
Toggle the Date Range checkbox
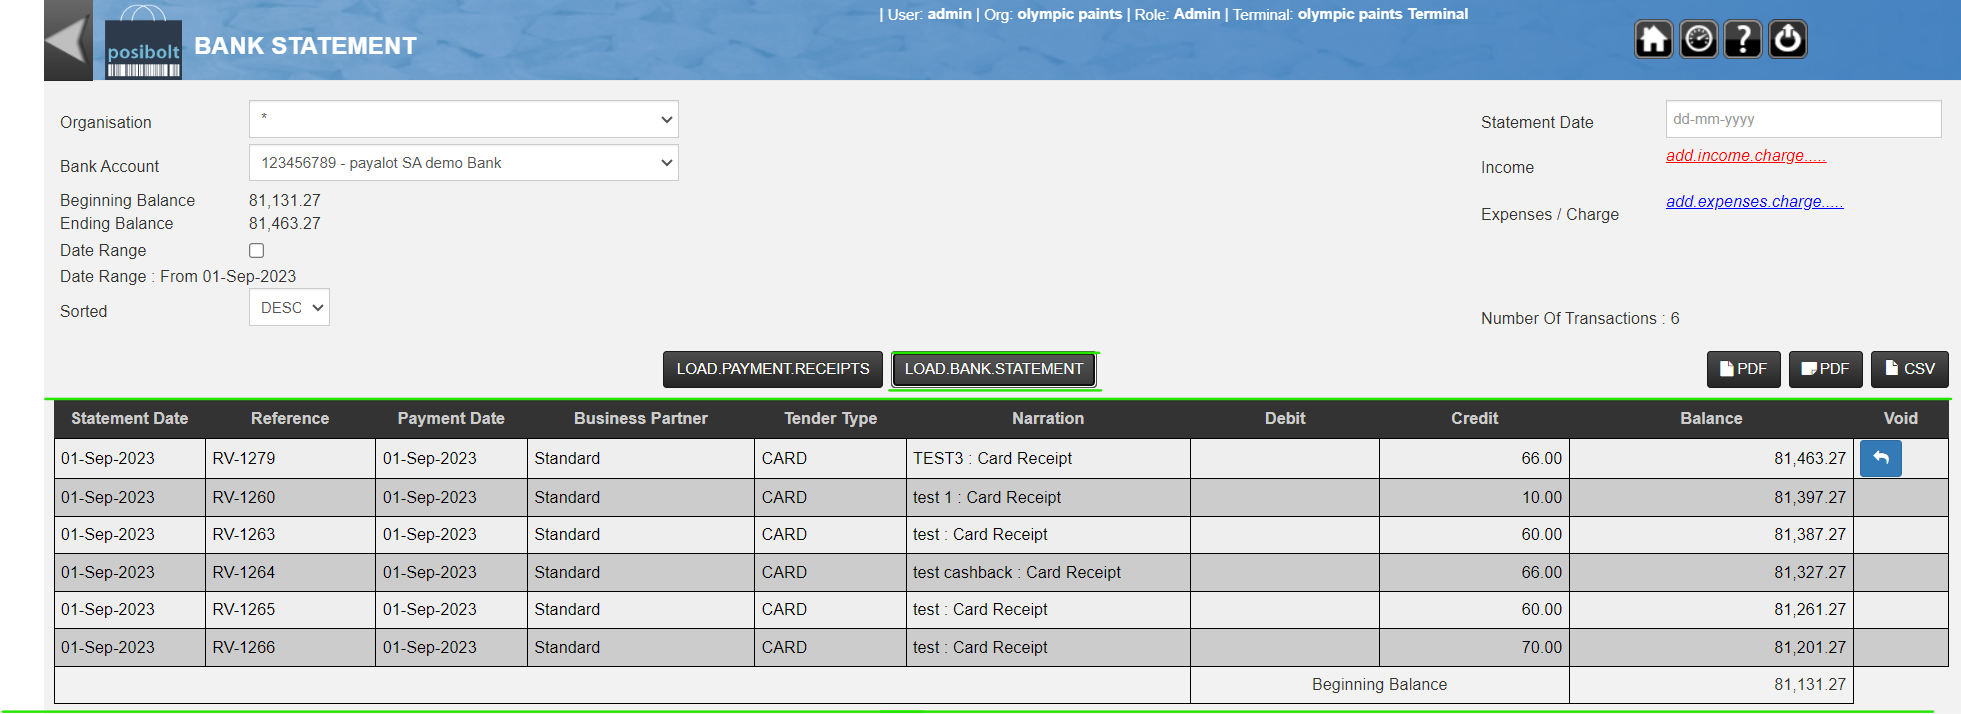click(257, 251)
